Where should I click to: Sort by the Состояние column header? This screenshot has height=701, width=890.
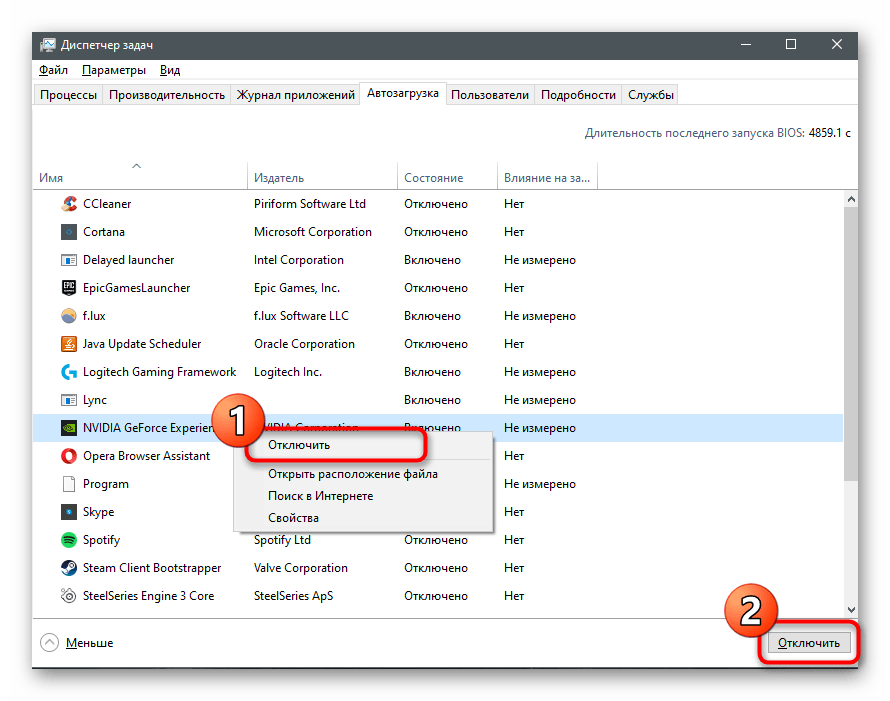coord(433,178)
